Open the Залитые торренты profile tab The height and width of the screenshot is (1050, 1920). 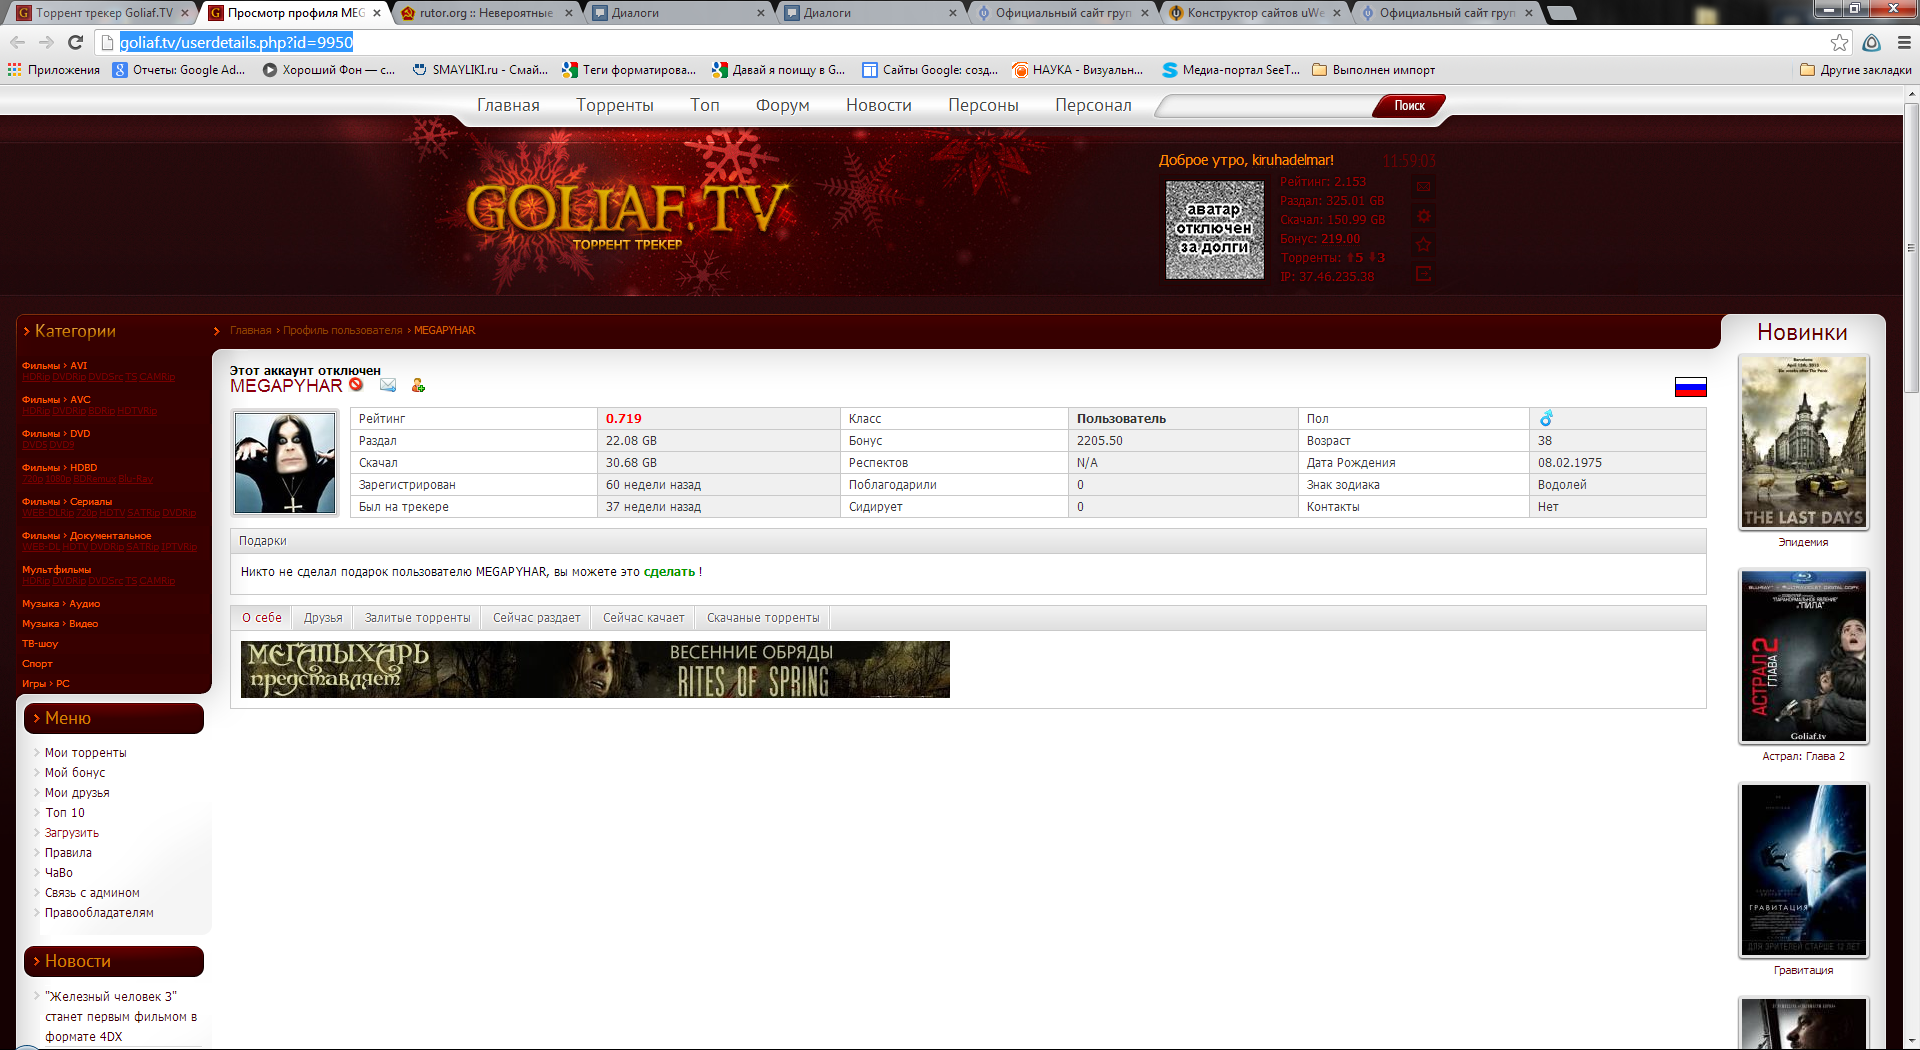pos(417,618)
